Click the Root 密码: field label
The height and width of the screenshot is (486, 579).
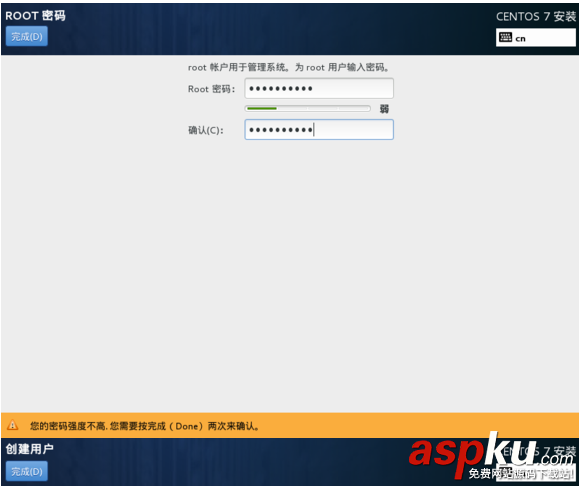211,89
